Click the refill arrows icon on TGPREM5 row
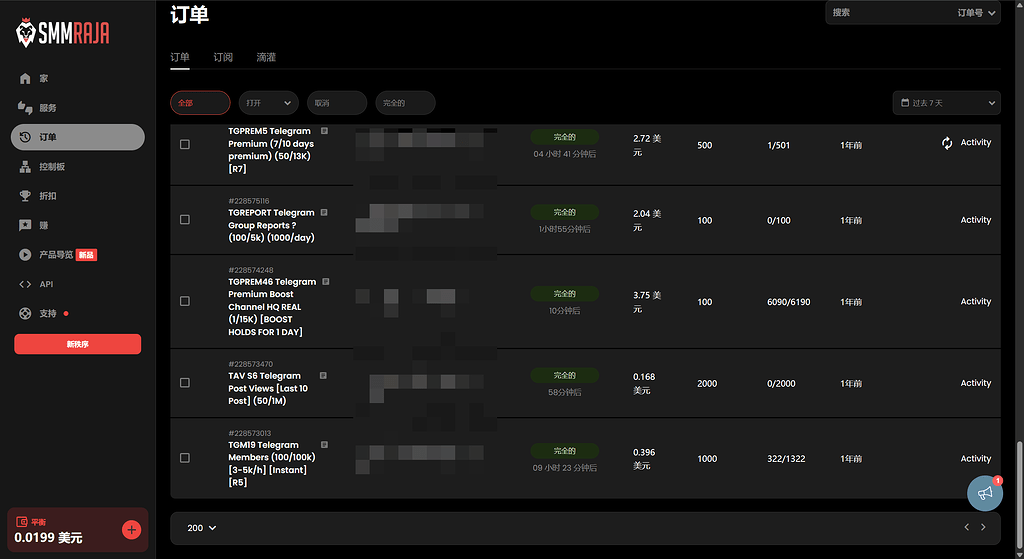The width and height of the screenshot is (1024, 559). coord(947,143)
